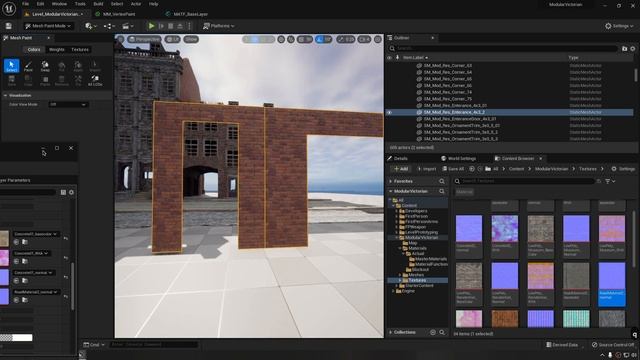Open viewport hamburger options menu
Screen dimensions: 640x360
[x=120, y=39]
